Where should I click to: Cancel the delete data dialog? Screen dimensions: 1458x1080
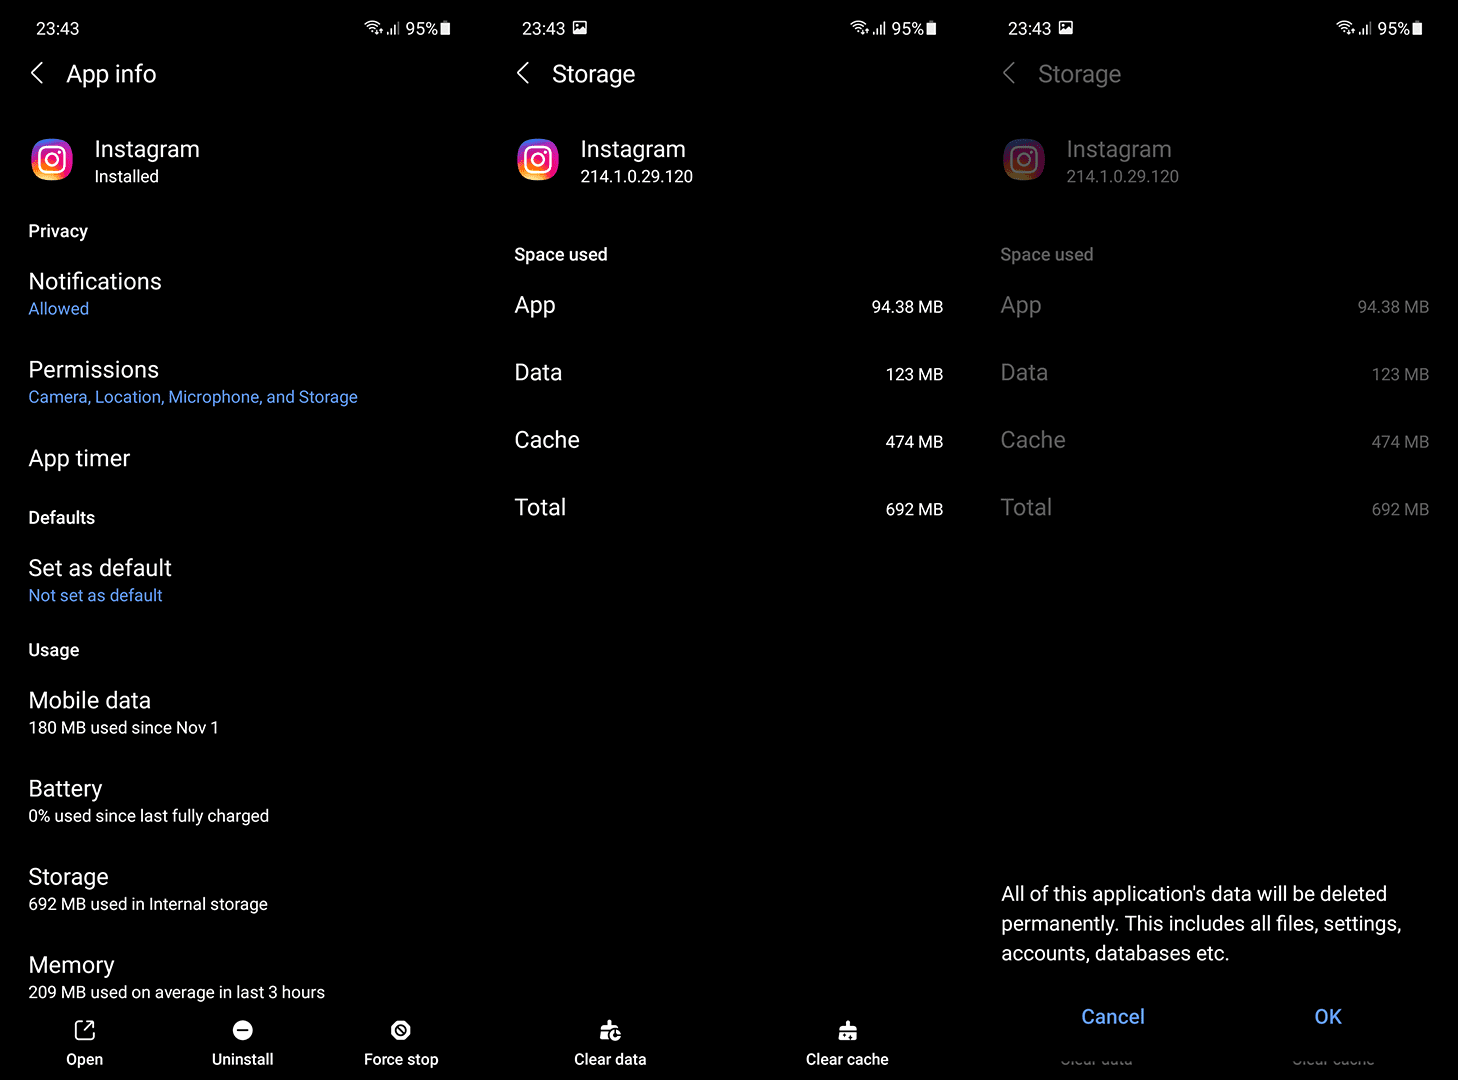point(1113,1016)
